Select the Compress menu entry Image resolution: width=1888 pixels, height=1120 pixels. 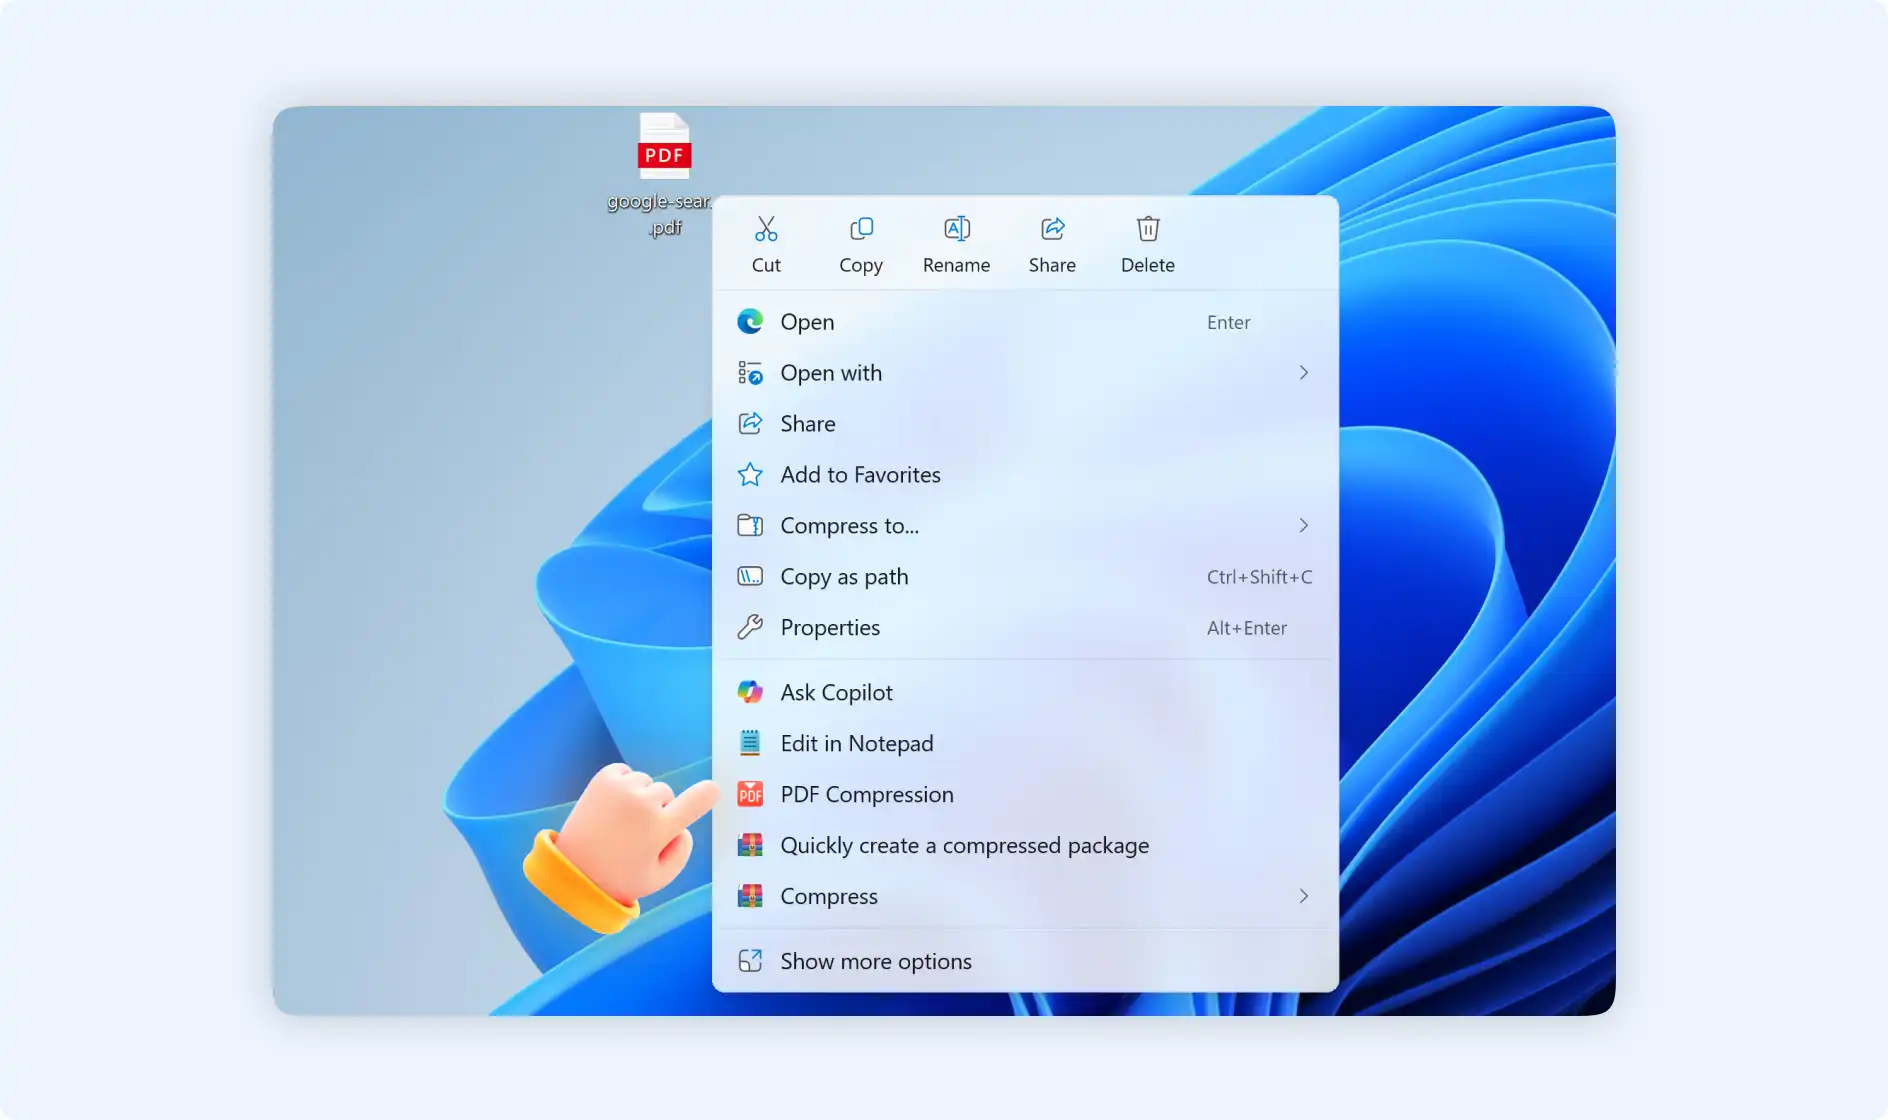tap(1025, 896)
